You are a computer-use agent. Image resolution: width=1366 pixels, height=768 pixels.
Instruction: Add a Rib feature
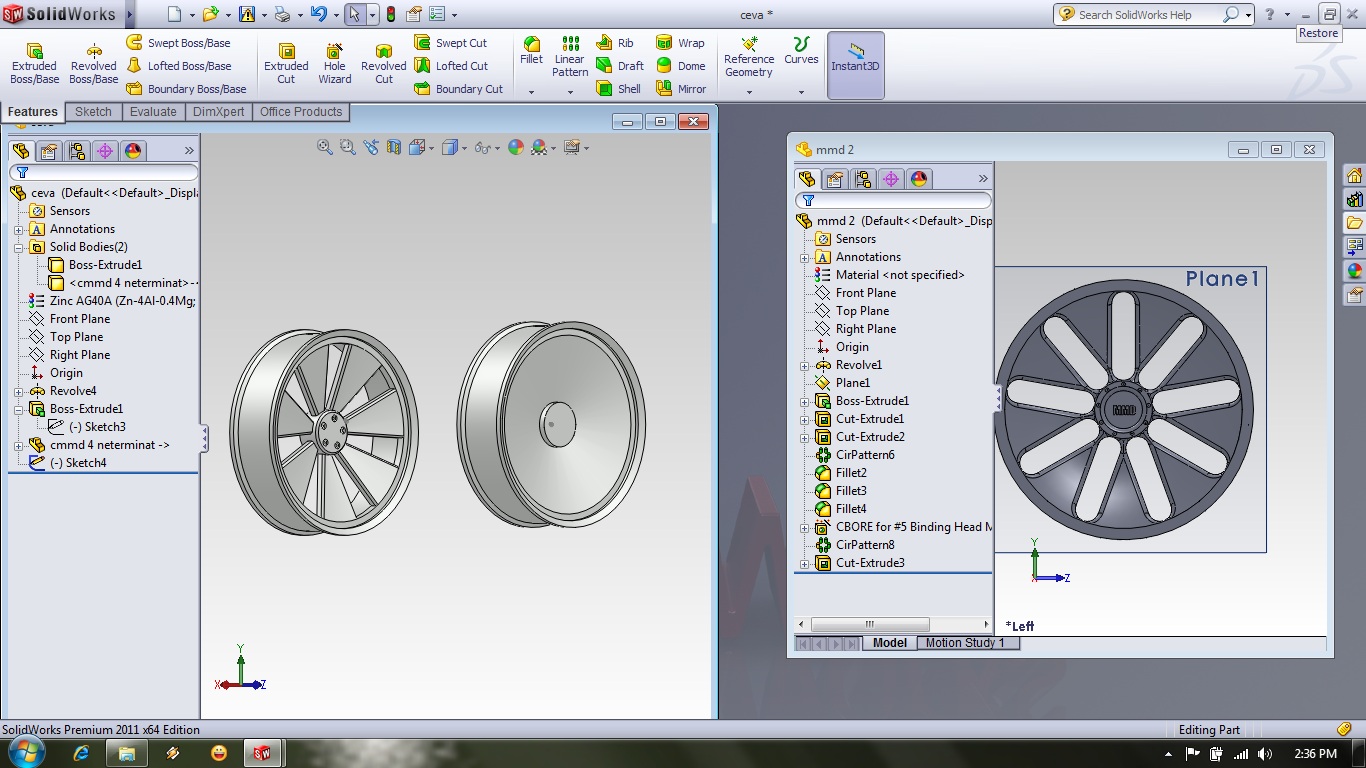pyautogui.click(x=615, y=43)
